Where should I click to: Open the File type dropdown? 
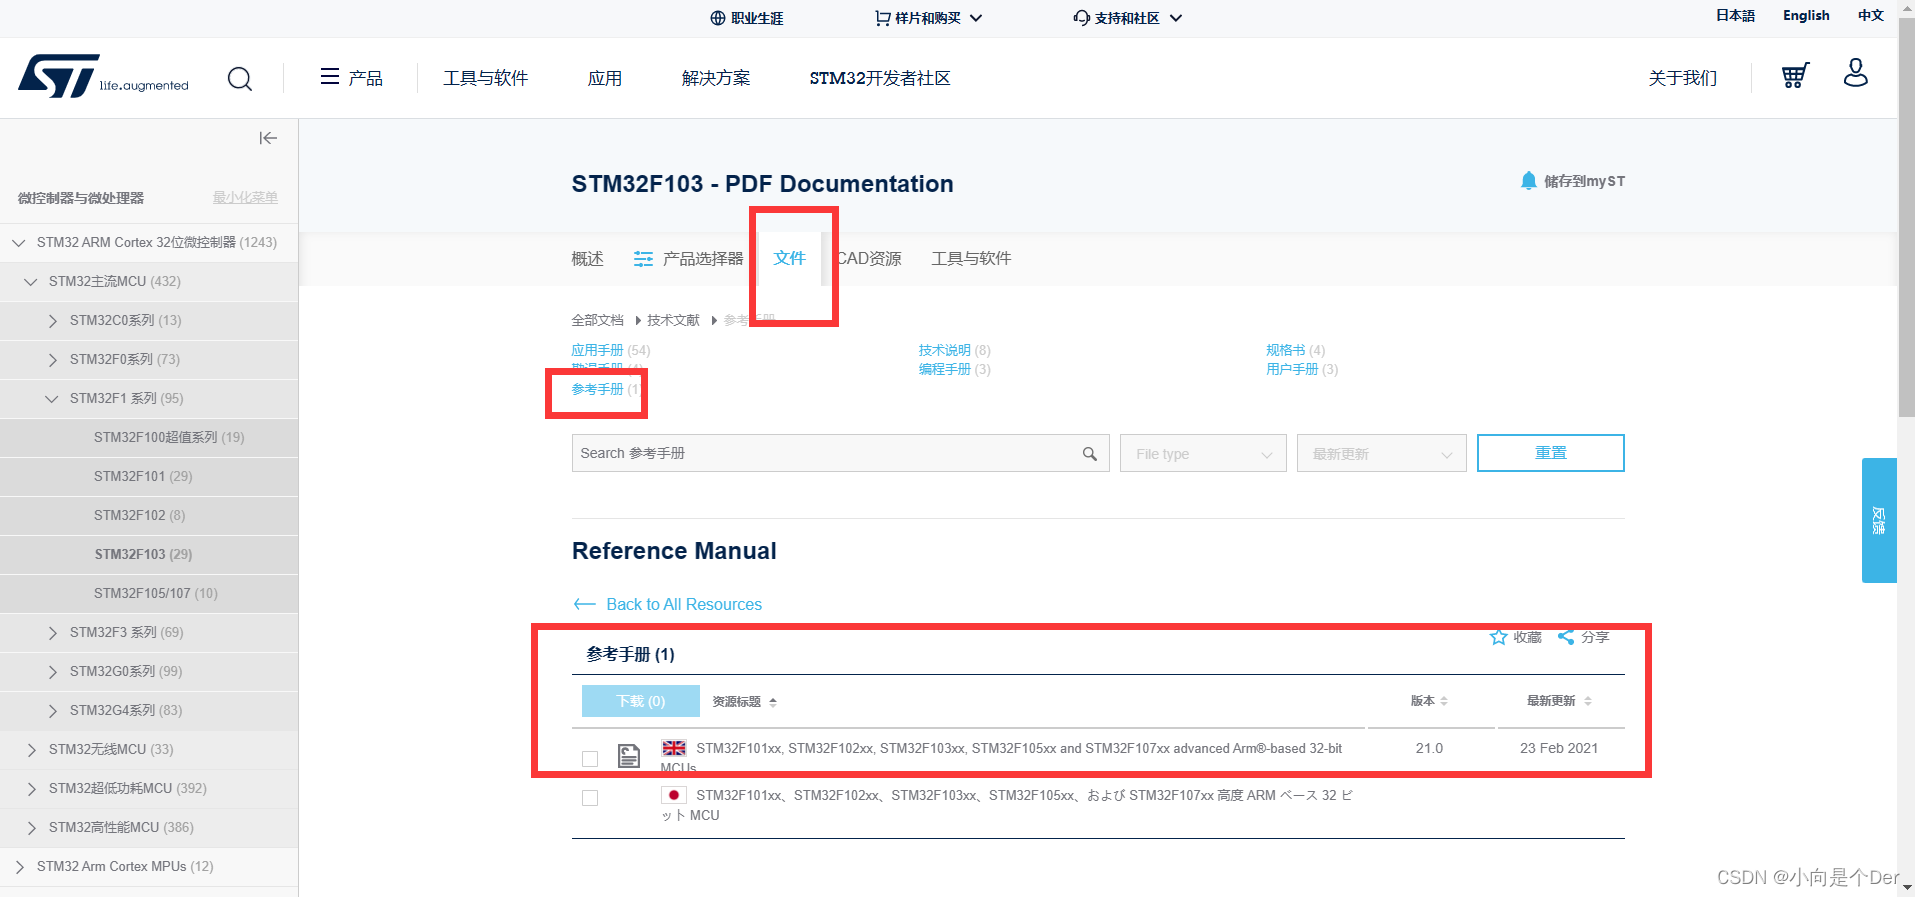point(1203,453)
